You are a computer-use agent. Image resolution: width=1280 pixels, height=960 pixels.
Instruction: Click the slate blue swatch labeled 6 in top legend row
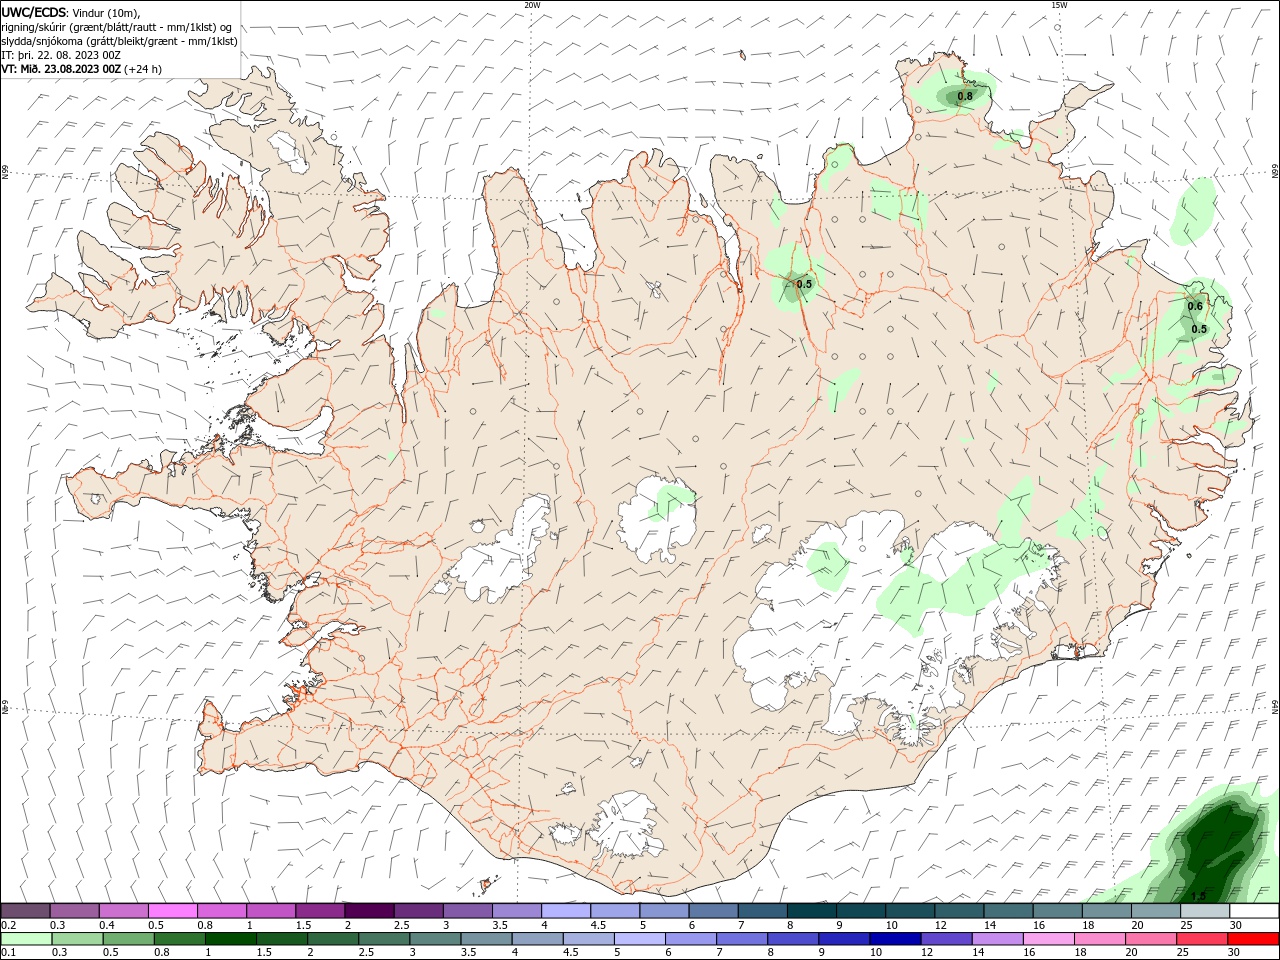pyautogui.click(x=712, y=911)
